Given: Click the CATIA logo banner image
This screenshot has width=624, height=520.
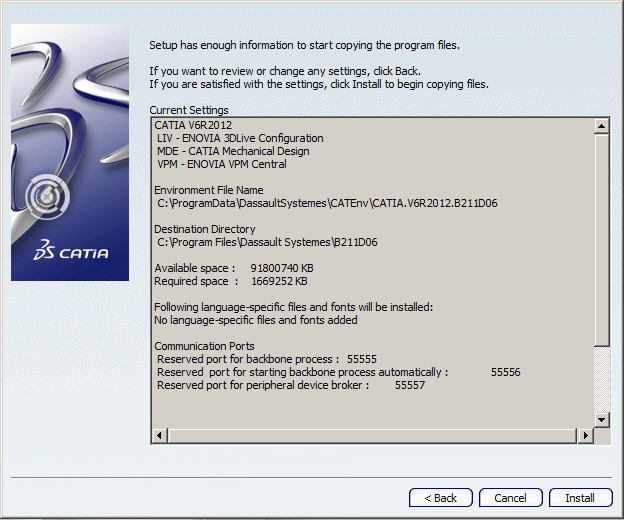Looking at the screenshot, I should 70,152.
